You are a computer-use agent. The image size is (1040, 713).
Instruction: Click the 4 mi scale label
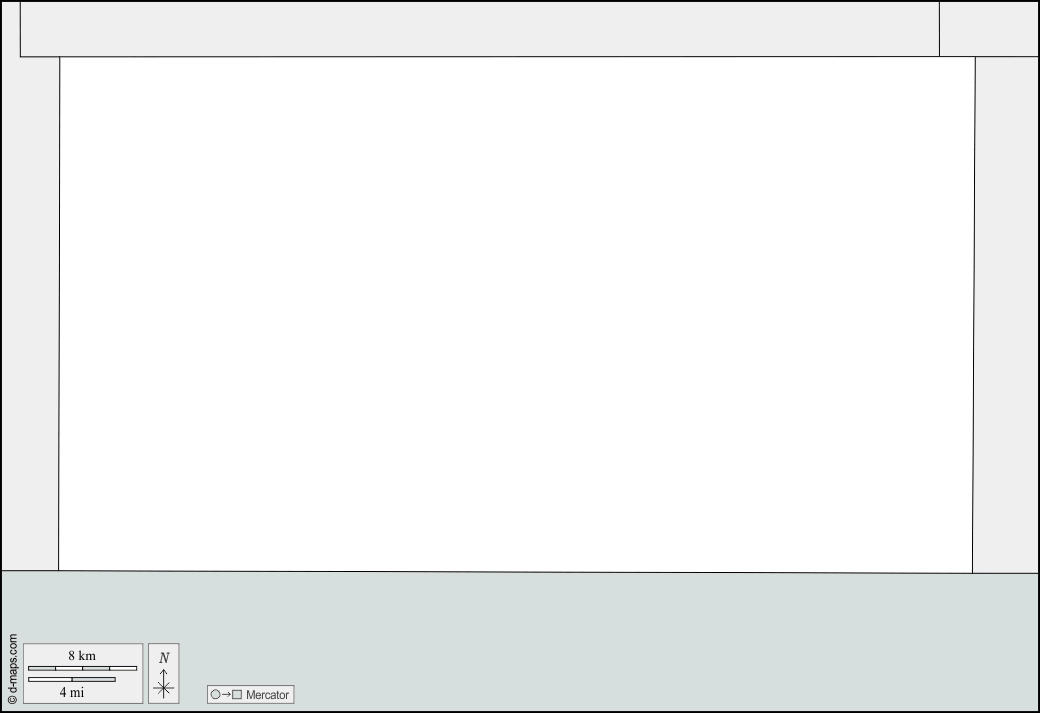coord(72,692)
